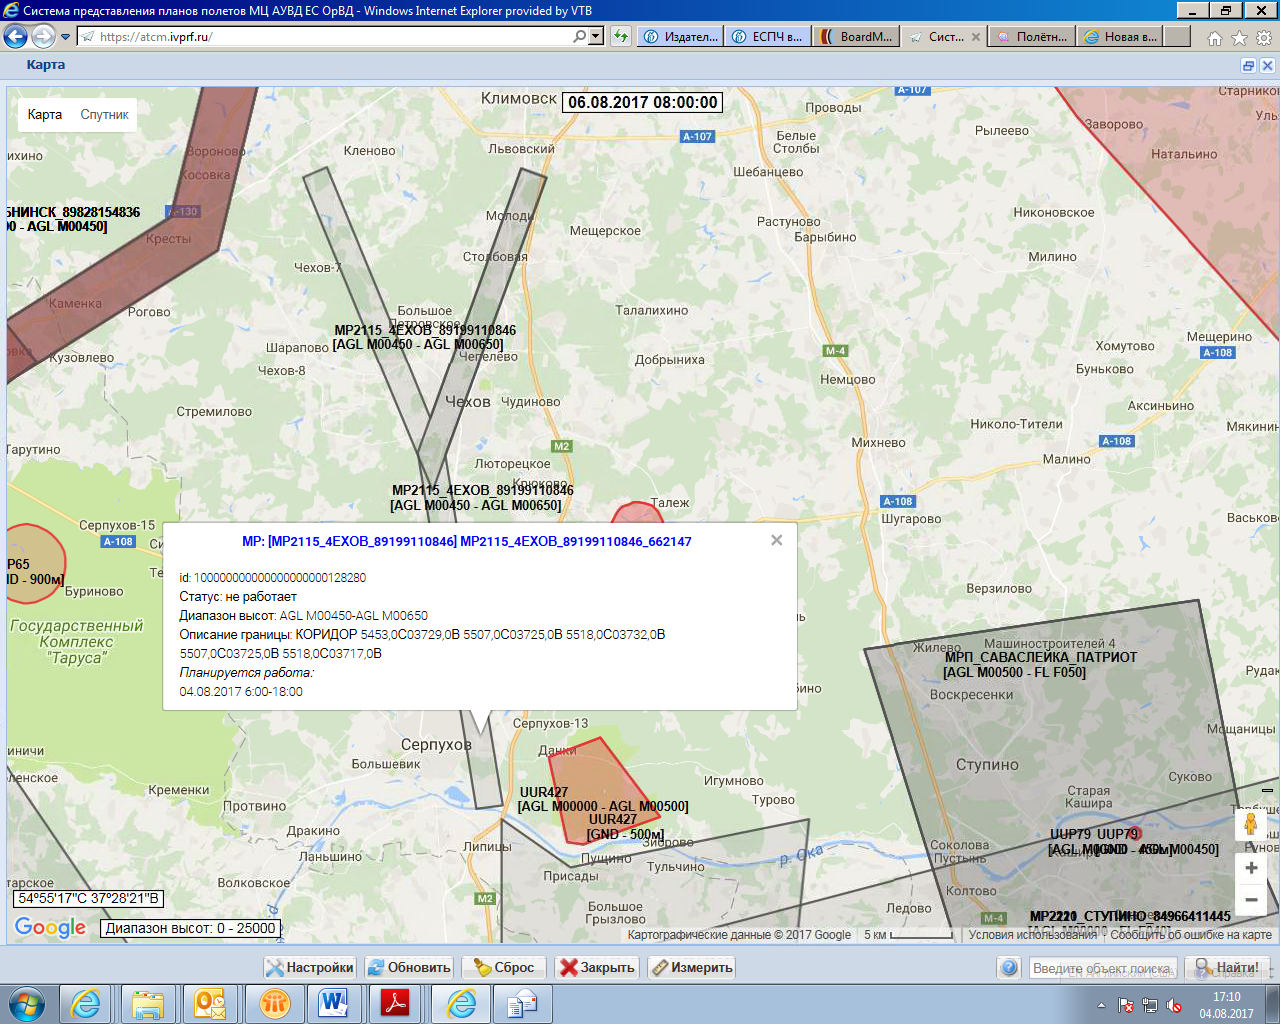The image size is (1280, 1024).
Task: Switch to the BoardM... browser tab
Action: click(856, 37)
